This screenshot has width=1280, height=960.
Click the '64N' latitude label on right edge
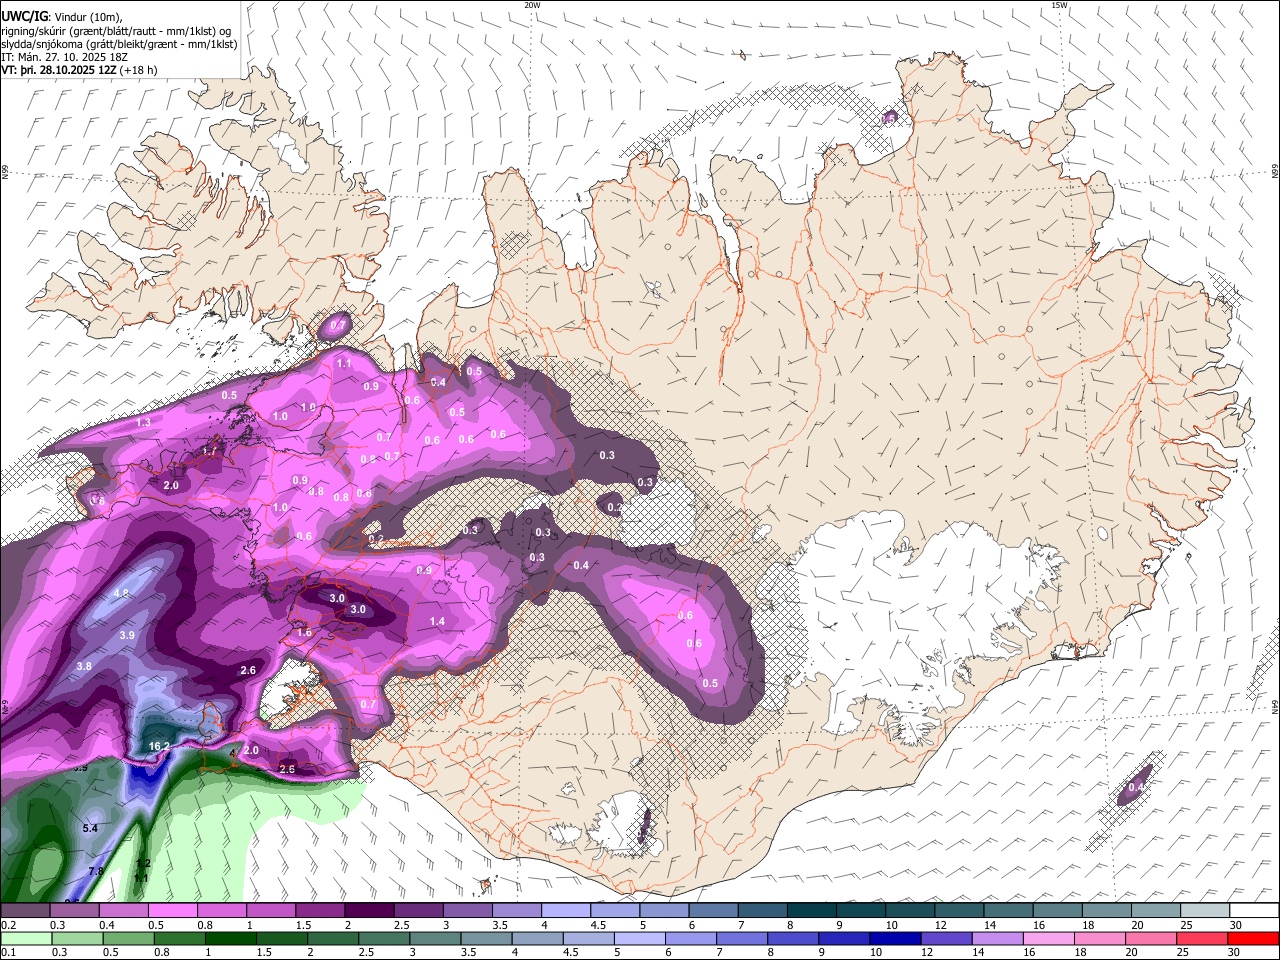point(1275,707)
